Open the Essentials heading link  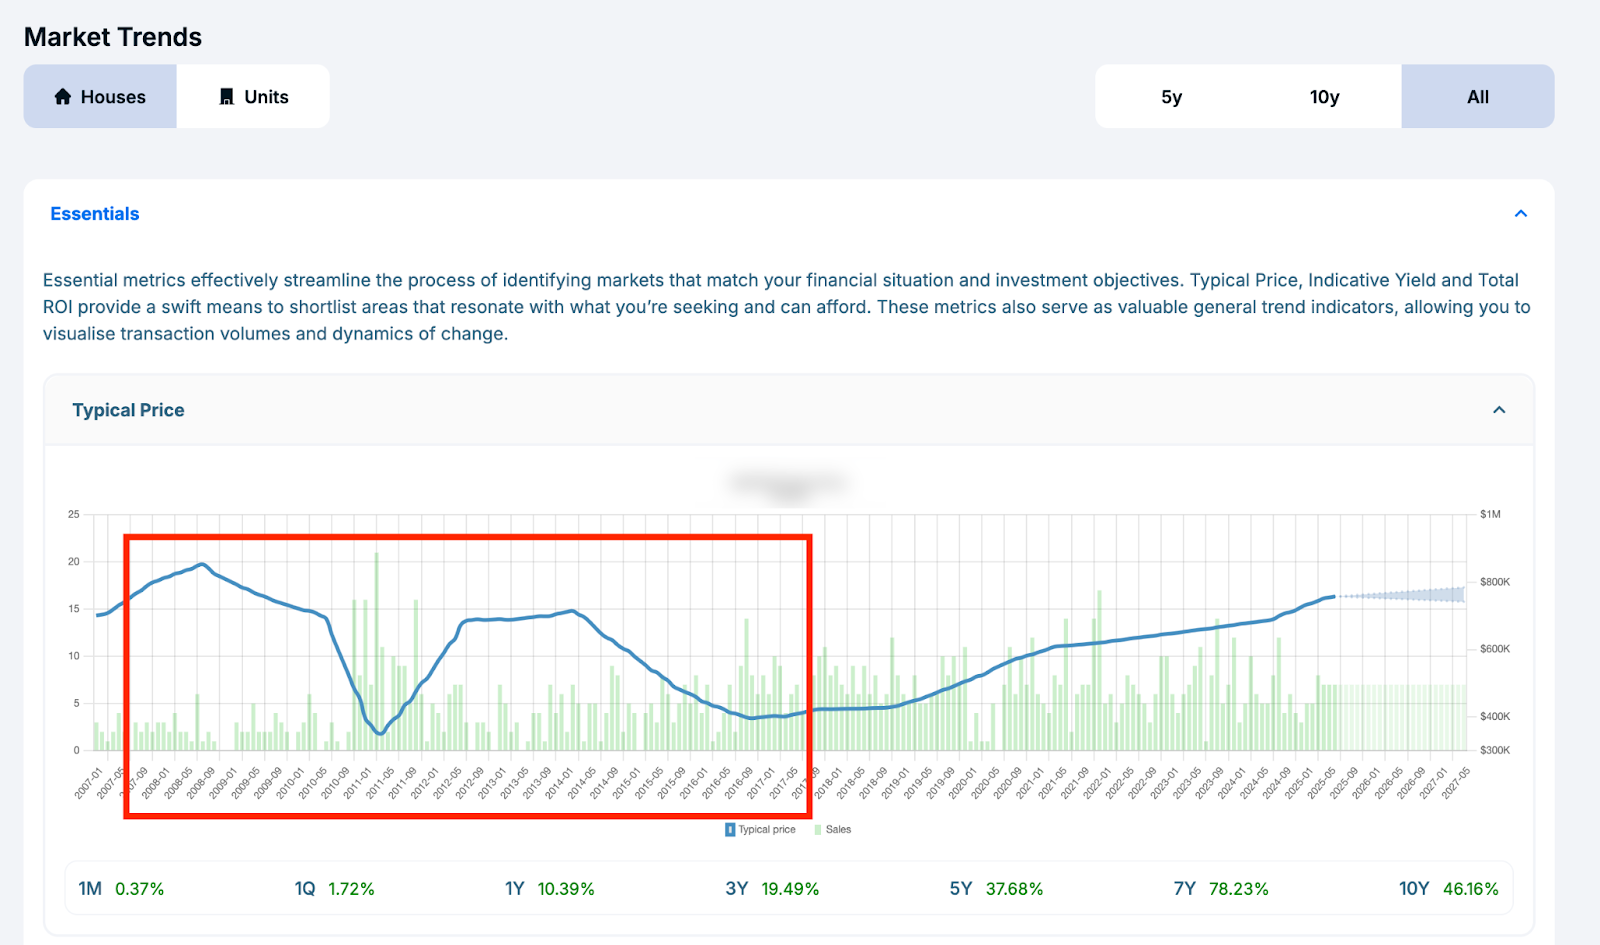coord(95,214)
